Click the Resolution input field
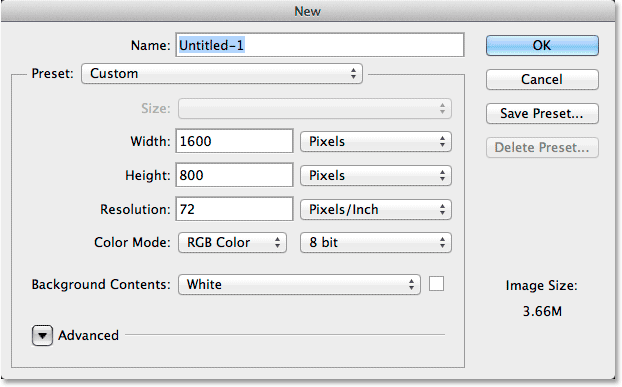622x387 pixels. click(x=234, y=209)
